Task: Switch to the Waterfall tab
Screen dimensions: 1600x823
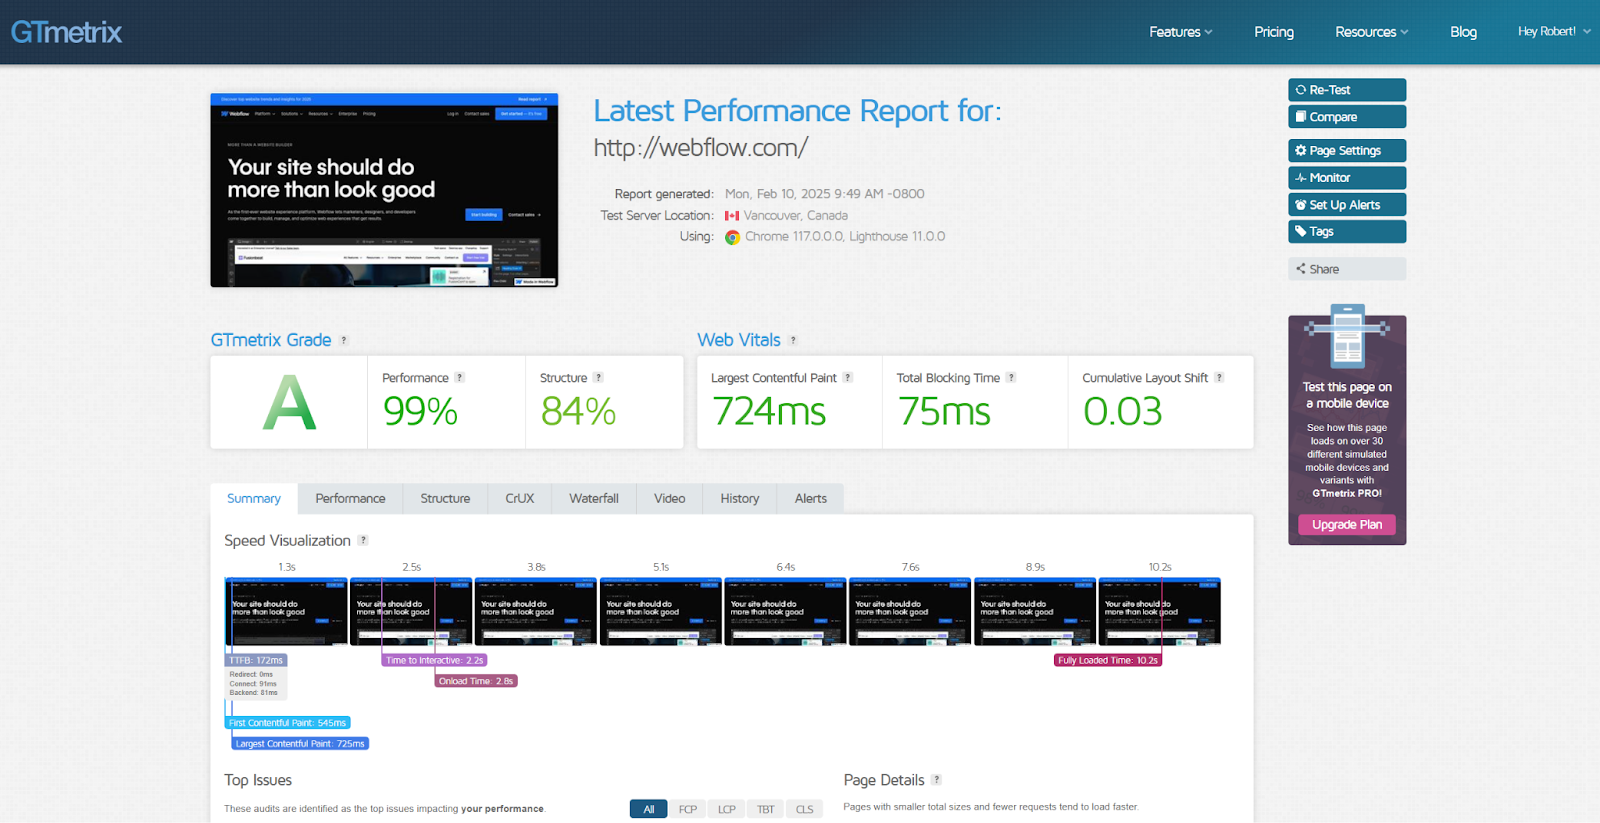Action: coord(594,498)
